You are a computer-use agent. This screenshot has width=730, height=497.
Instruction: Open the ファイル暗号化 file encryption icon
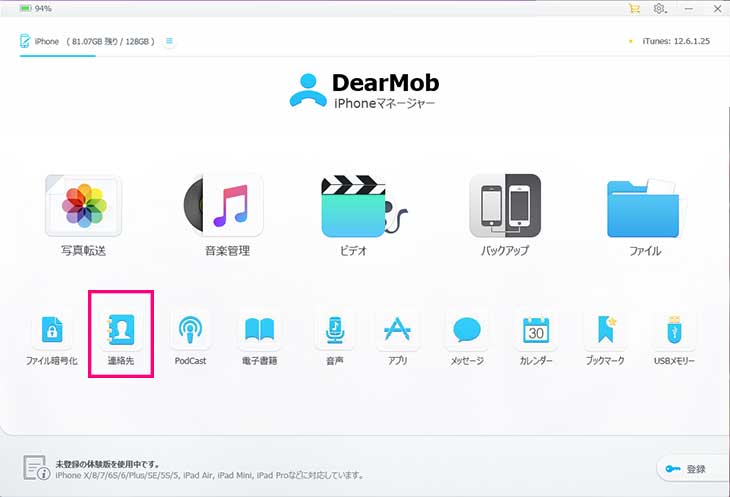(x=52, y=330)
